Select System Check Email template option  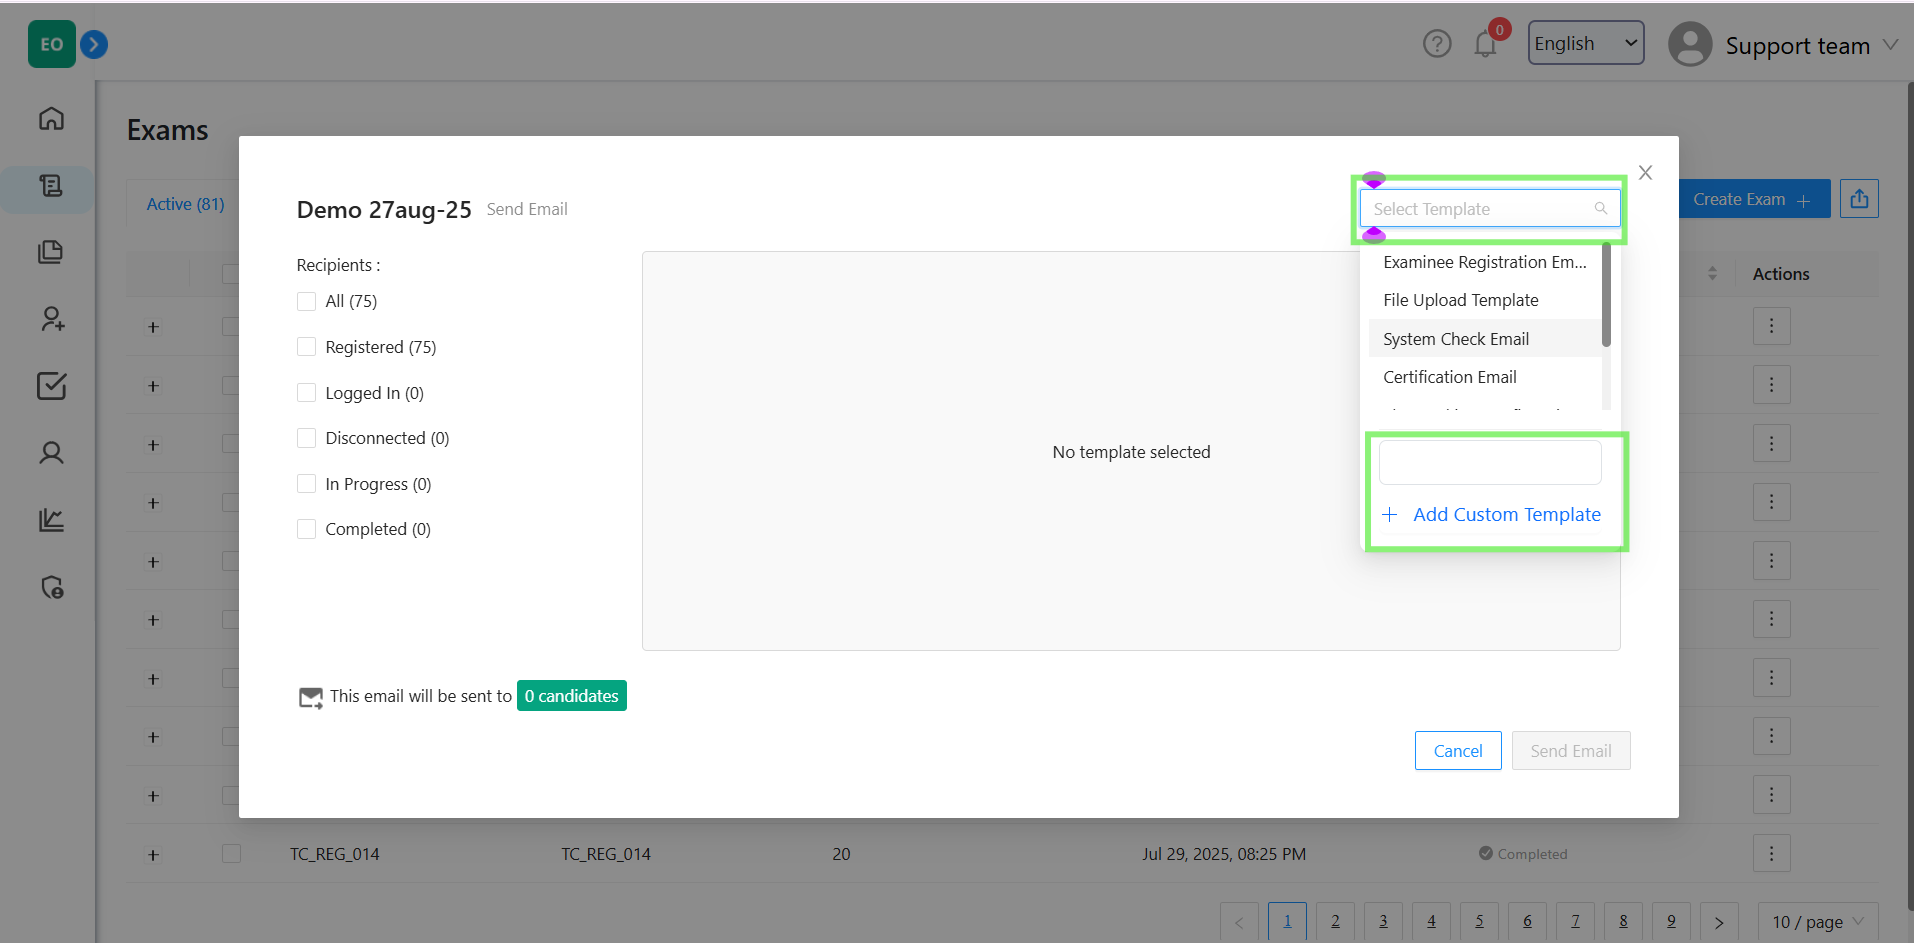point(1455,339)
